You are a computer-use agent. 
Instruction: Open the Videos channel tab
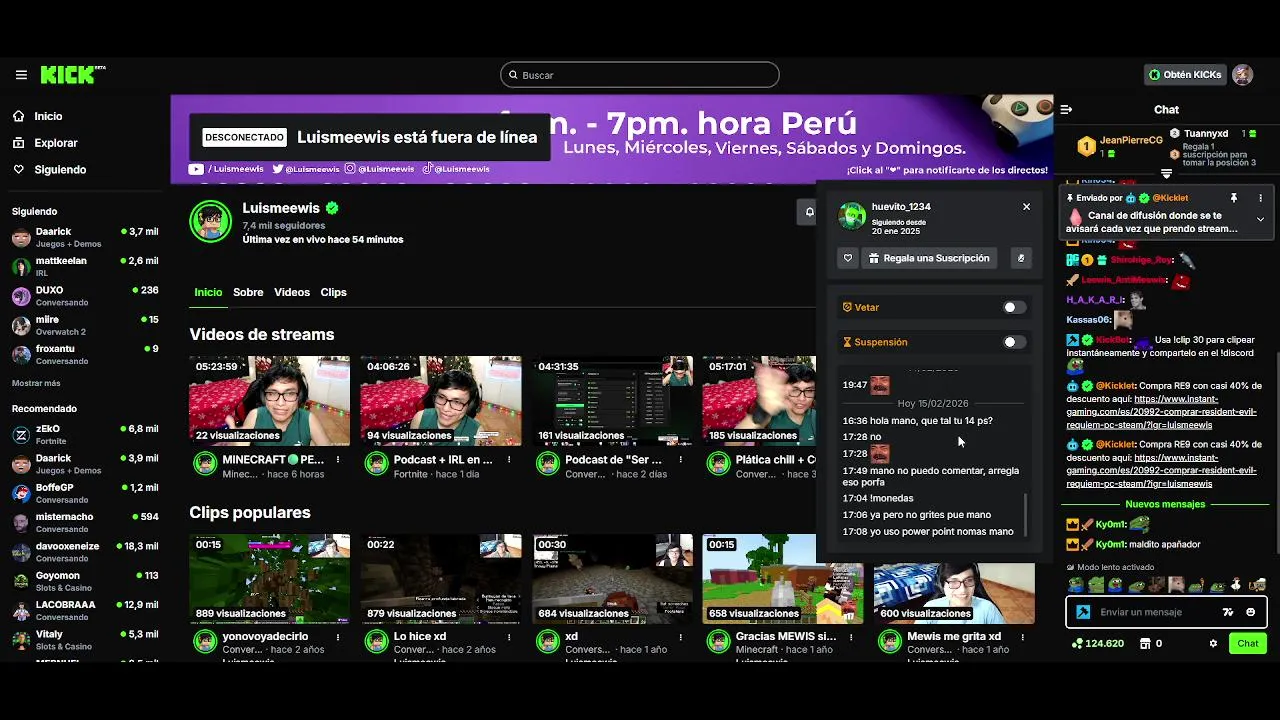coord(292,292)
